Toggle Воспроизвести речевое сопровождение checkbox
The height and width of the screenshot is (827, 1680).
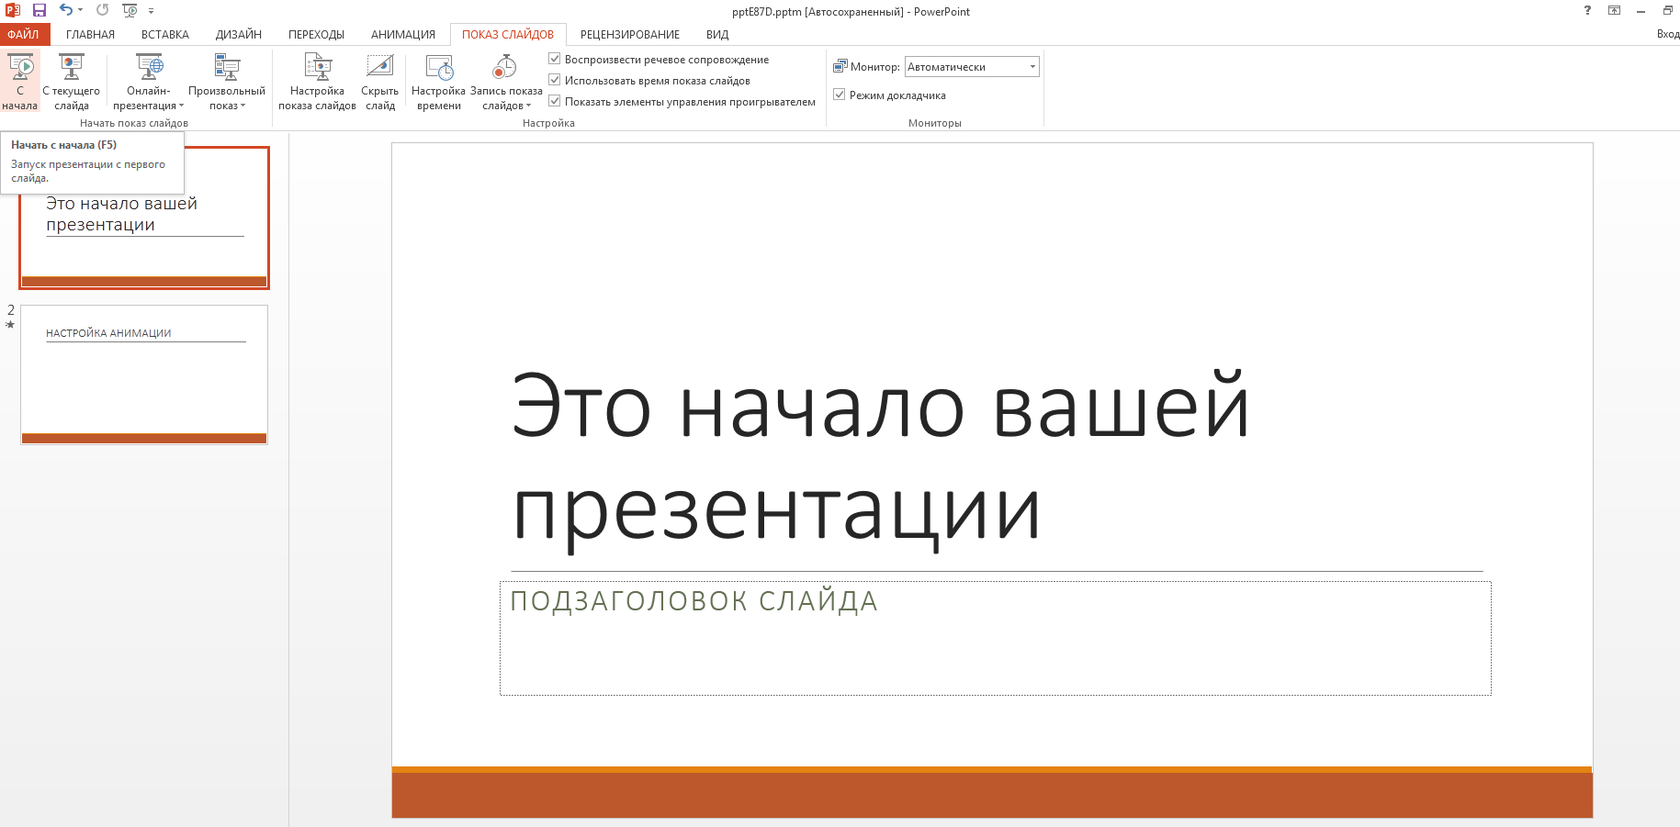(555, 59)
